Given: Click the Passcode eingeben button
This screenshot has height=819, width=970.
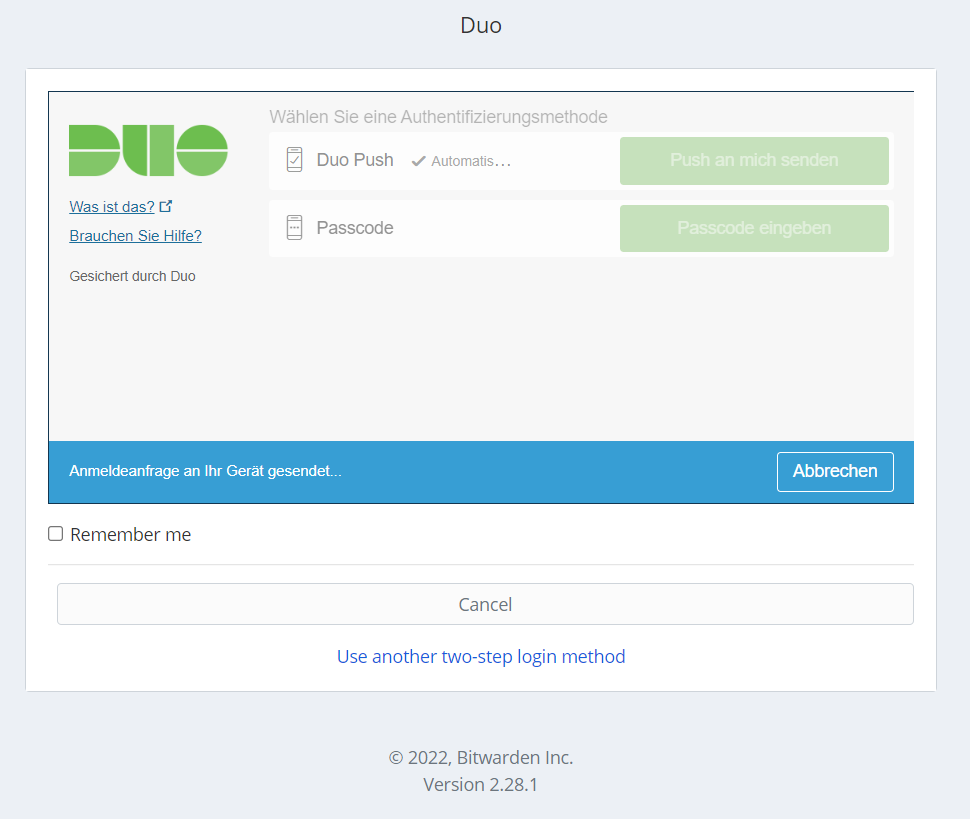Looking at the screenshot, I should click(x=754, y=228).
